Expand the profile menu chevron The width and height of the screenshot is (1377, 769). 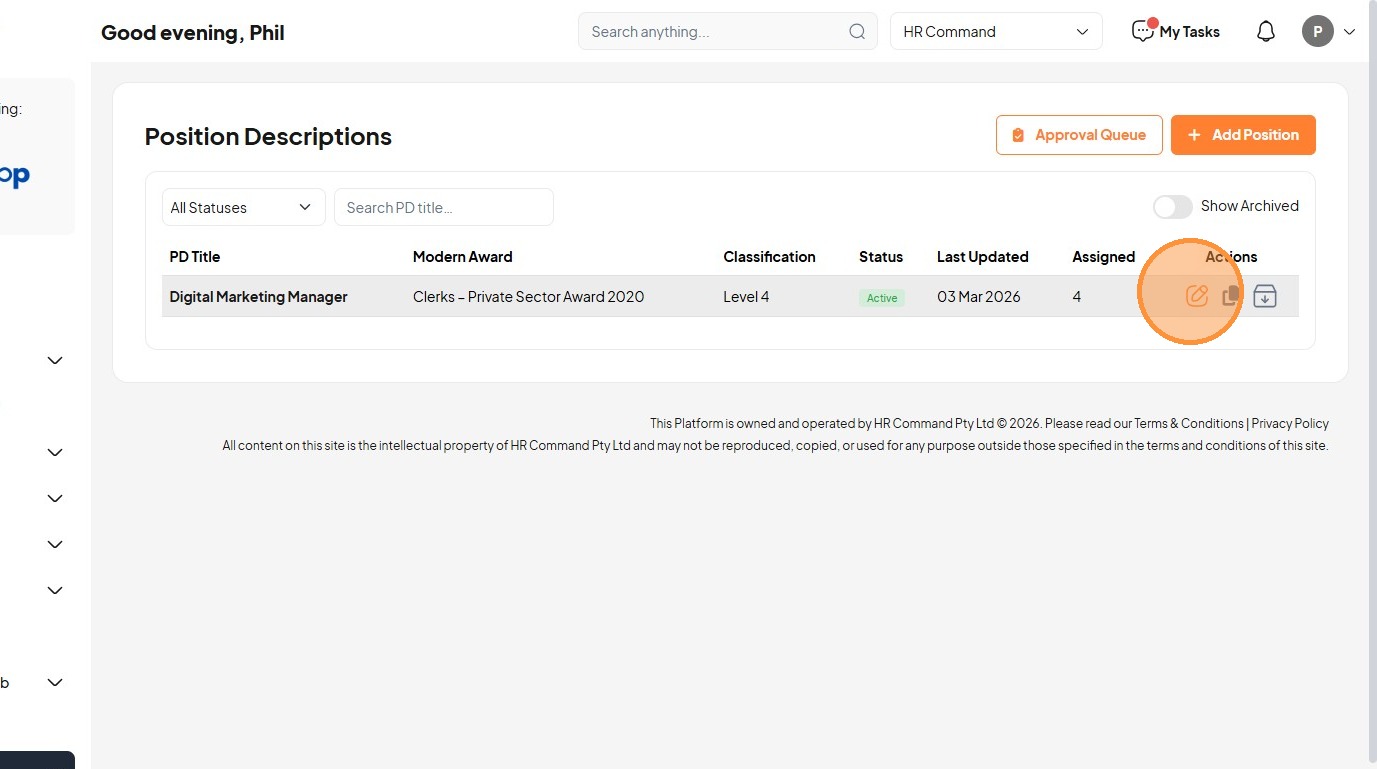1349,32
